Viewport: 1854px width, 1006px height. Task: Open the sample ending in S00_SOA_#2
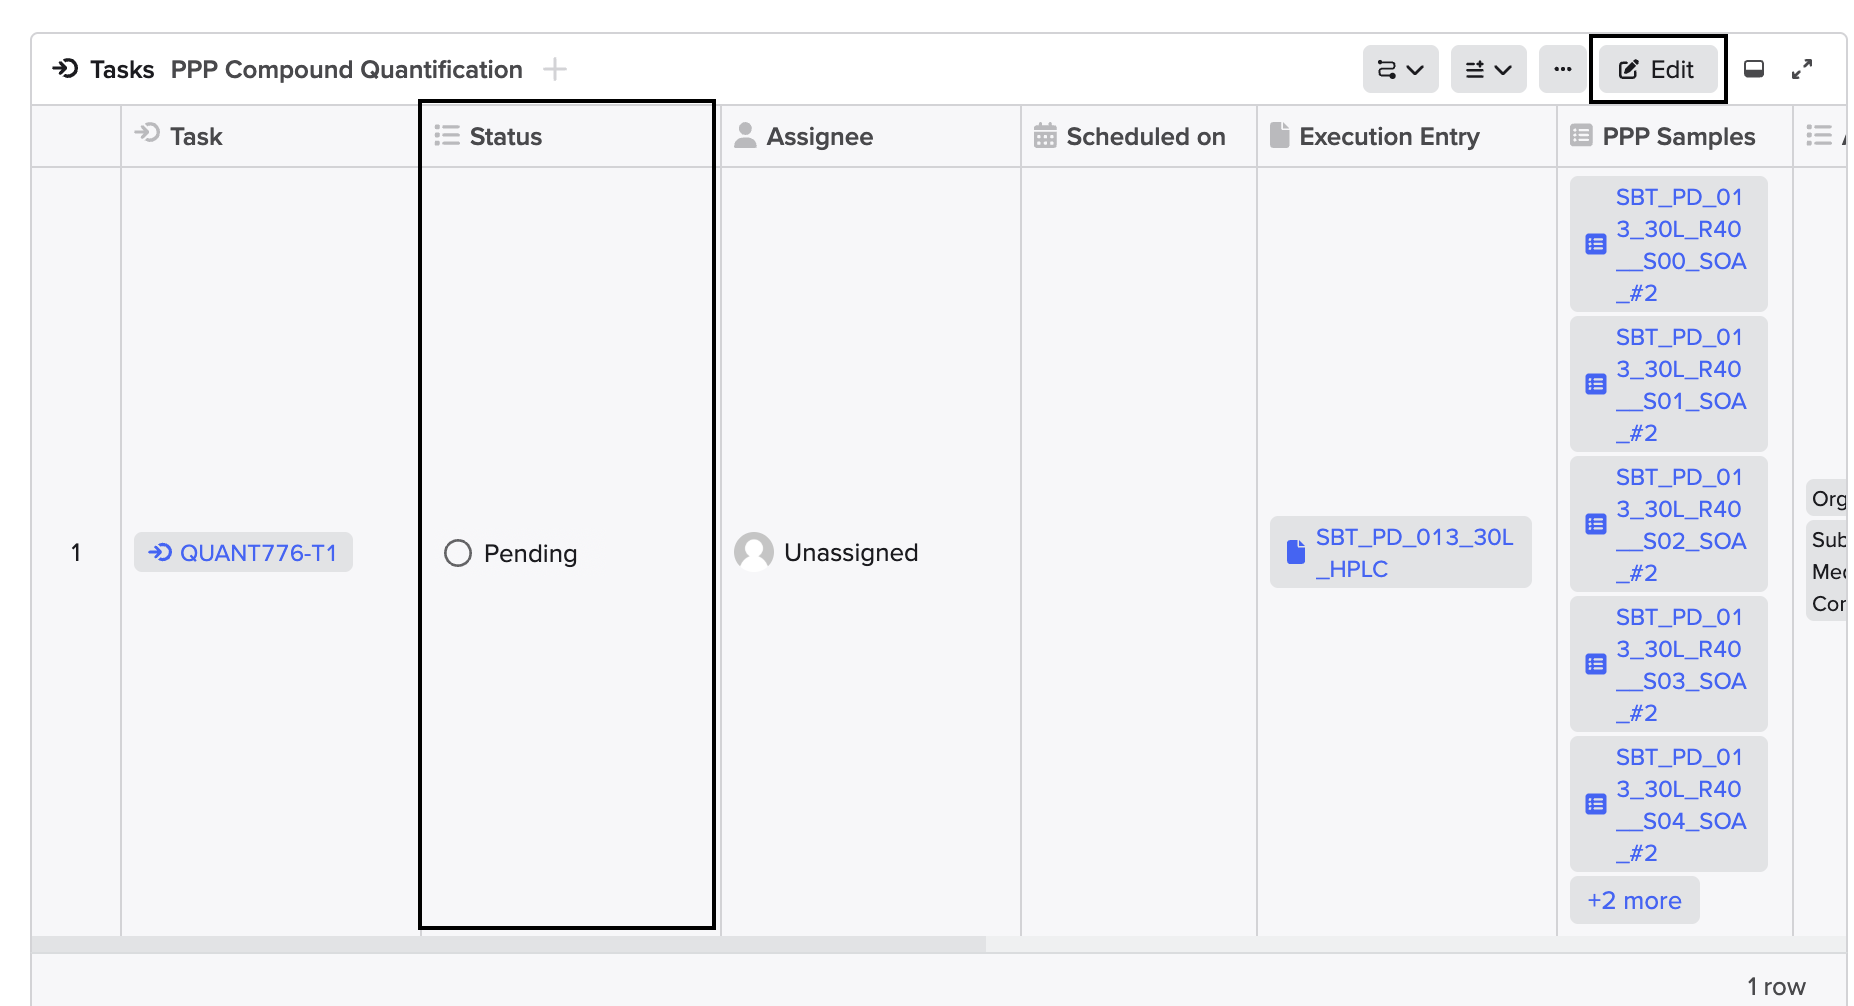(1668, 244)
